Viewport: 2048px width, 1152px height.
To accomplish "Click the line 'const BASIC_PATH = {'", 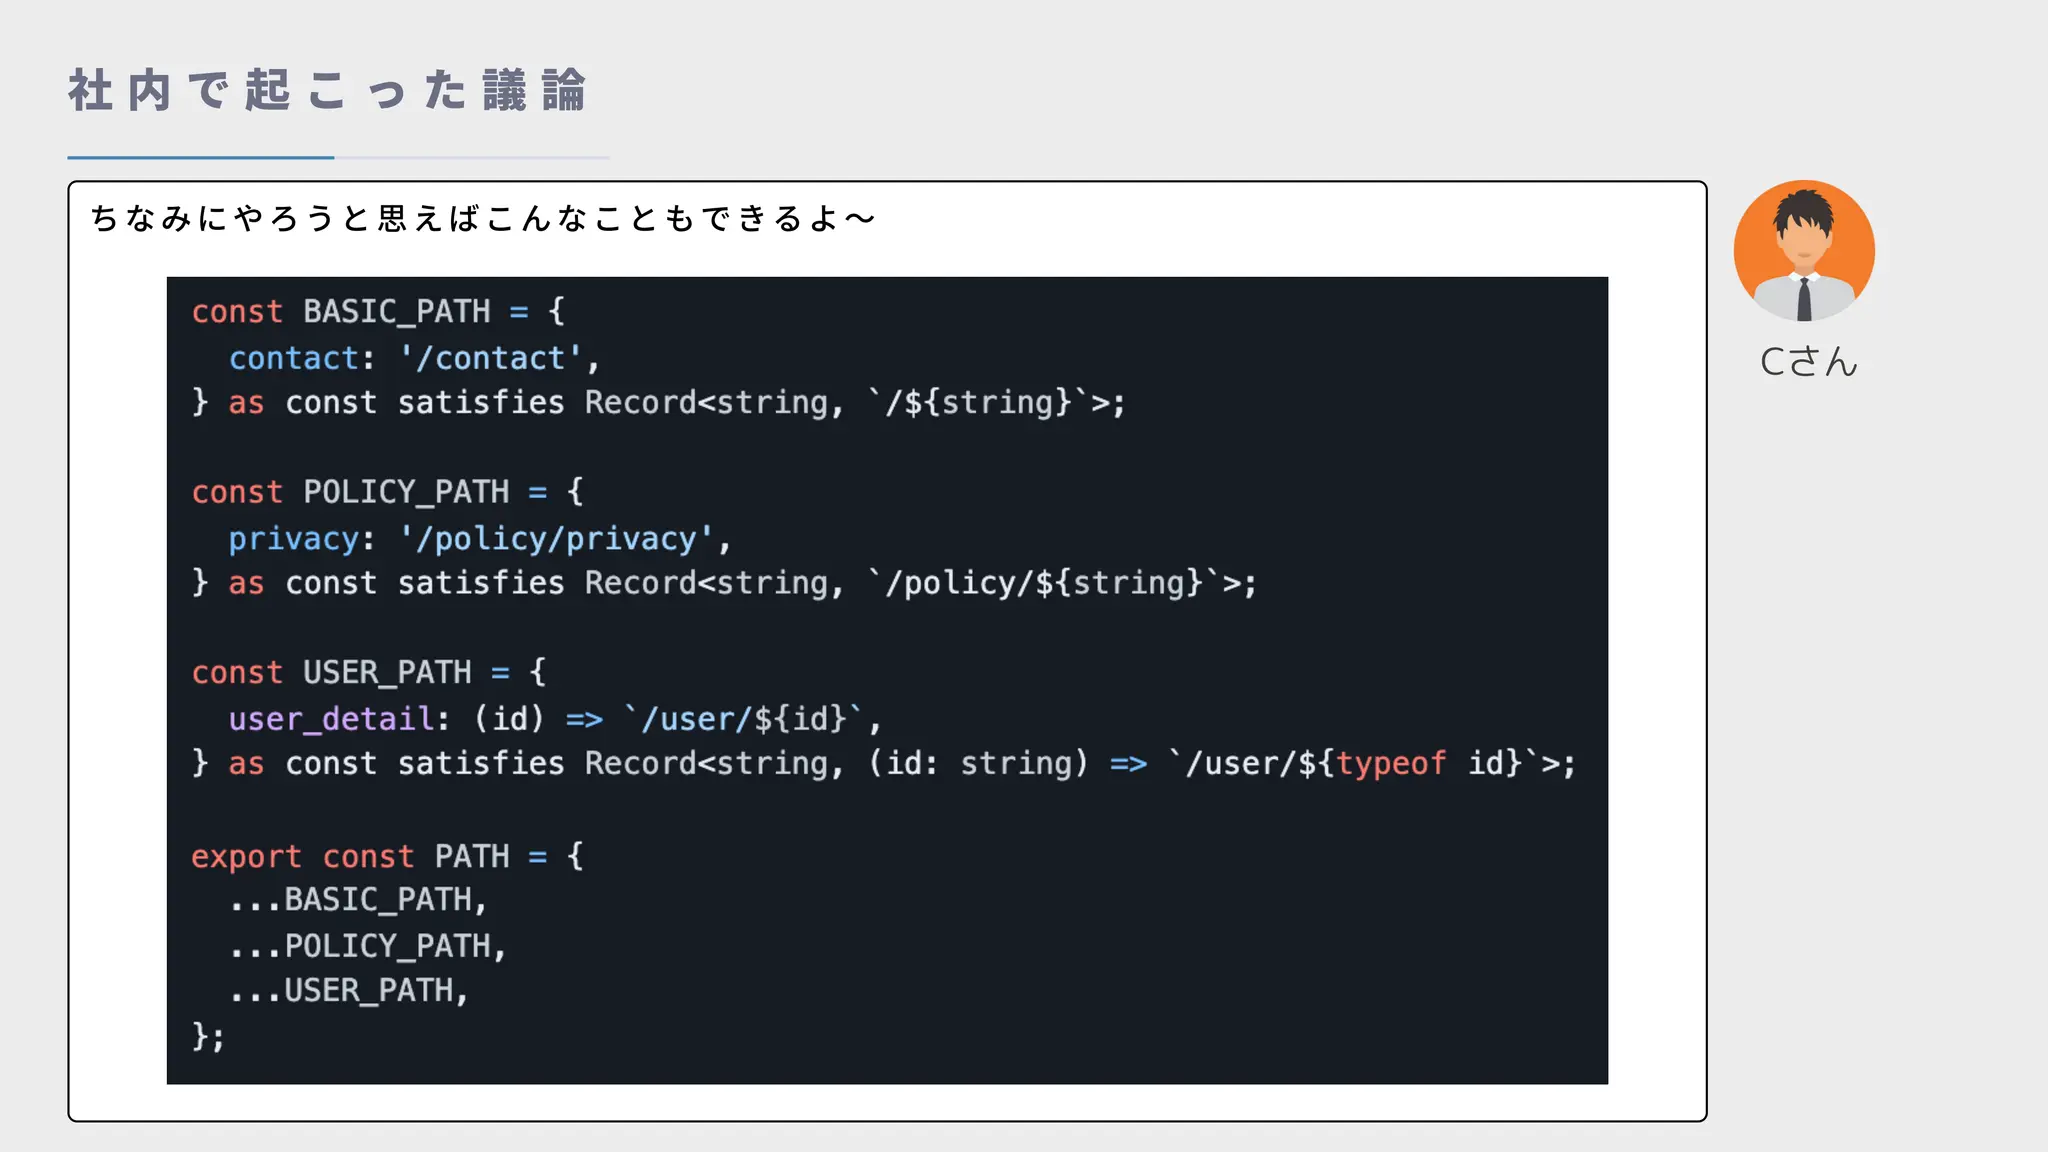I will [378, 311].
